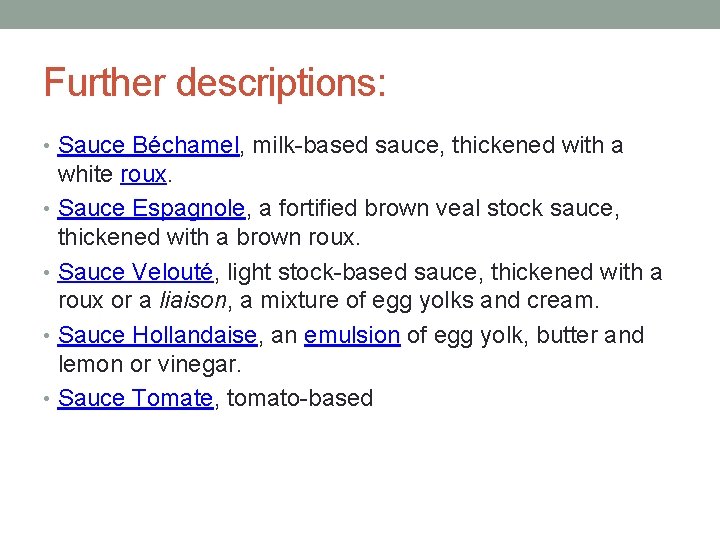Follow the Sauce Espagnole hyperlink
Screen dimensions: 720x540
pyautogui.click(x=151, y=209)
